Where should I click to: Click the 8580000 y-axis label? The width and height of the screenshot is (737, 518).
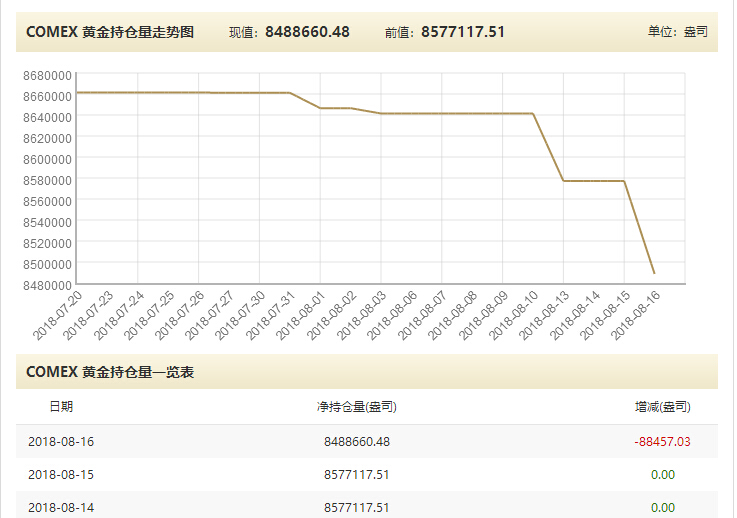point(47,181)
